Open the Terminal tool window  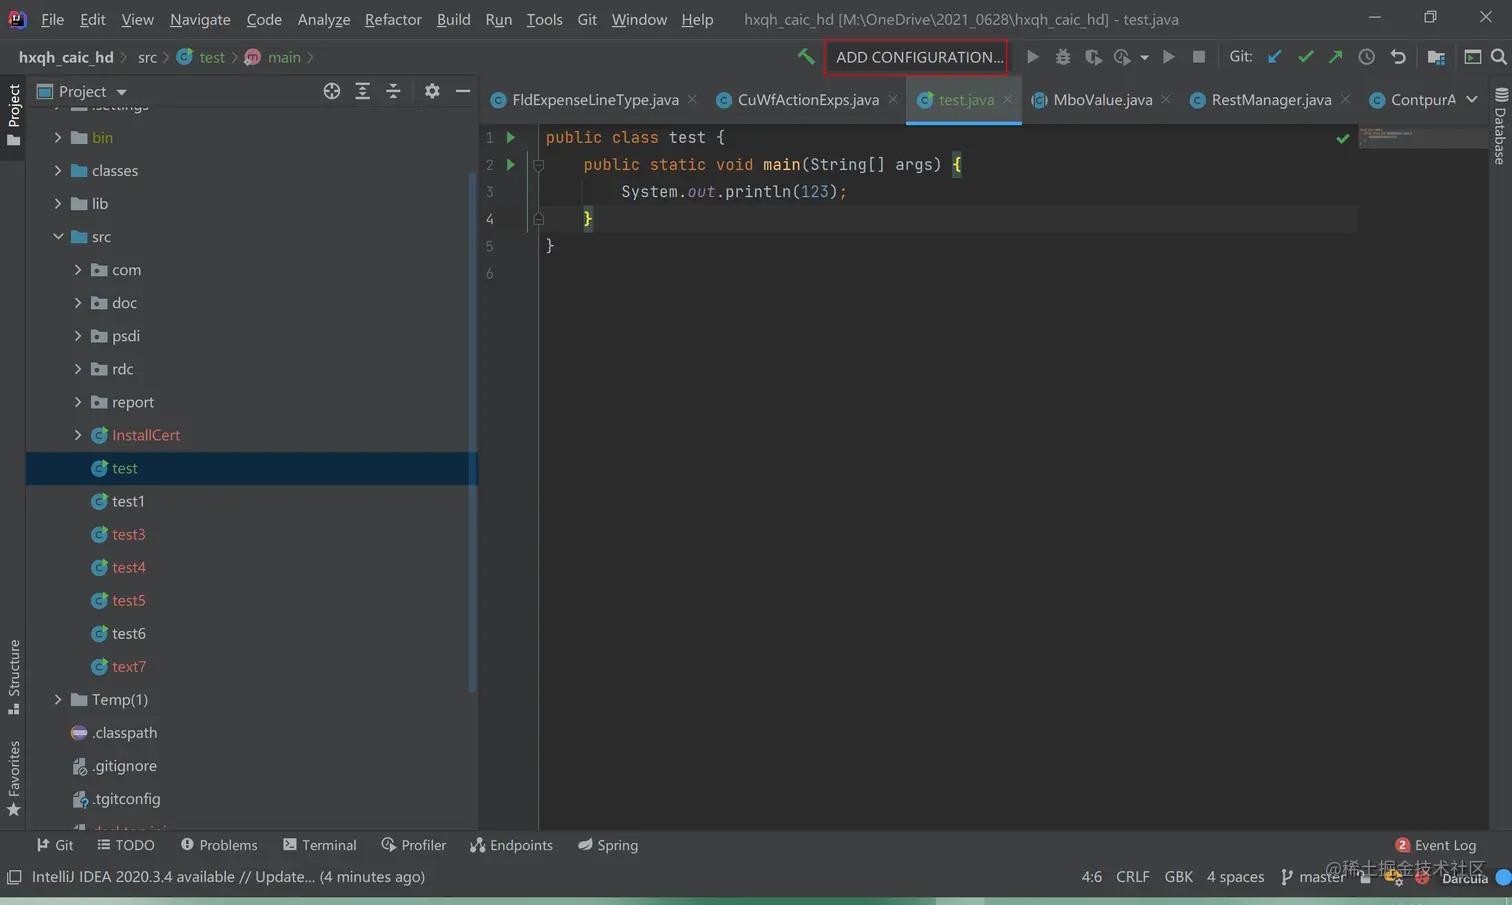pos(320,845)
